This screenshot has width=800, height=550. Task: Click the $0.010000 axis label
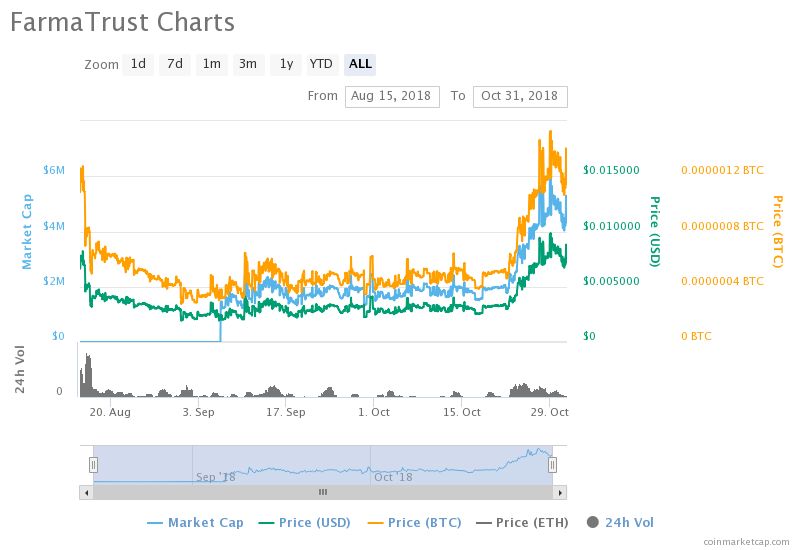[x=611, y=226]
